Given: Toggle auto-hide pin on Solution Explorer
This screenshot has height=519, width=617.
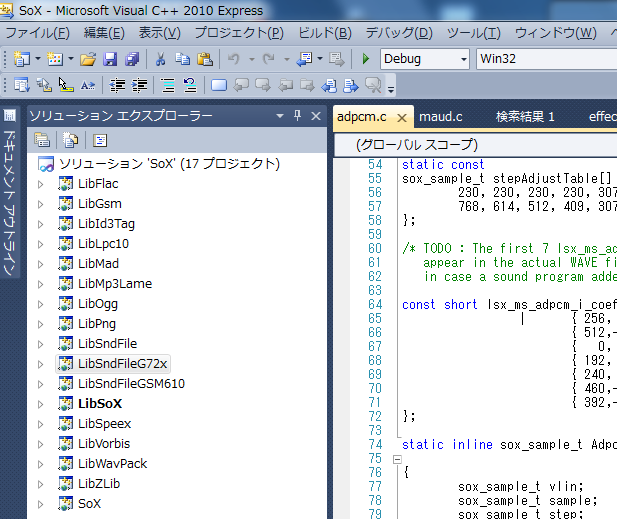Looking at the screenshot, I should click(x=297, y=116).
